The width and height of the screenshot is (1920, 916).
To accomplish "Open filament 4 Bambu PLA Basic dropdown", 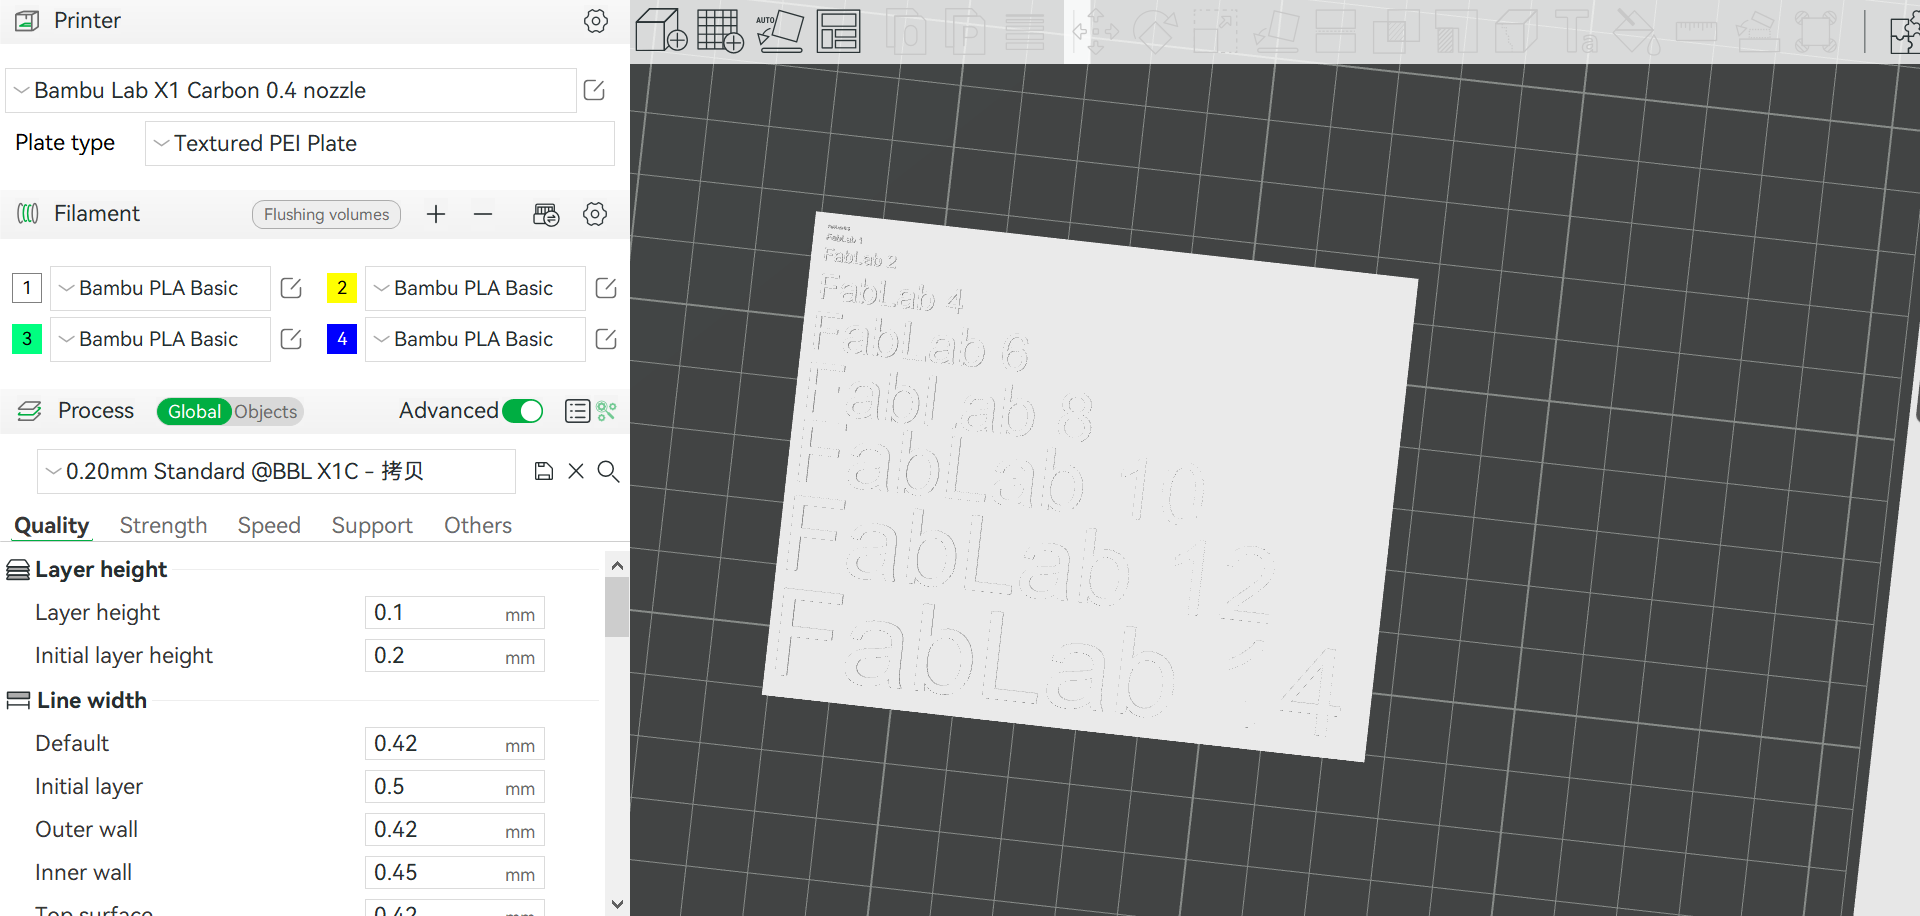I will click(475, 339).
